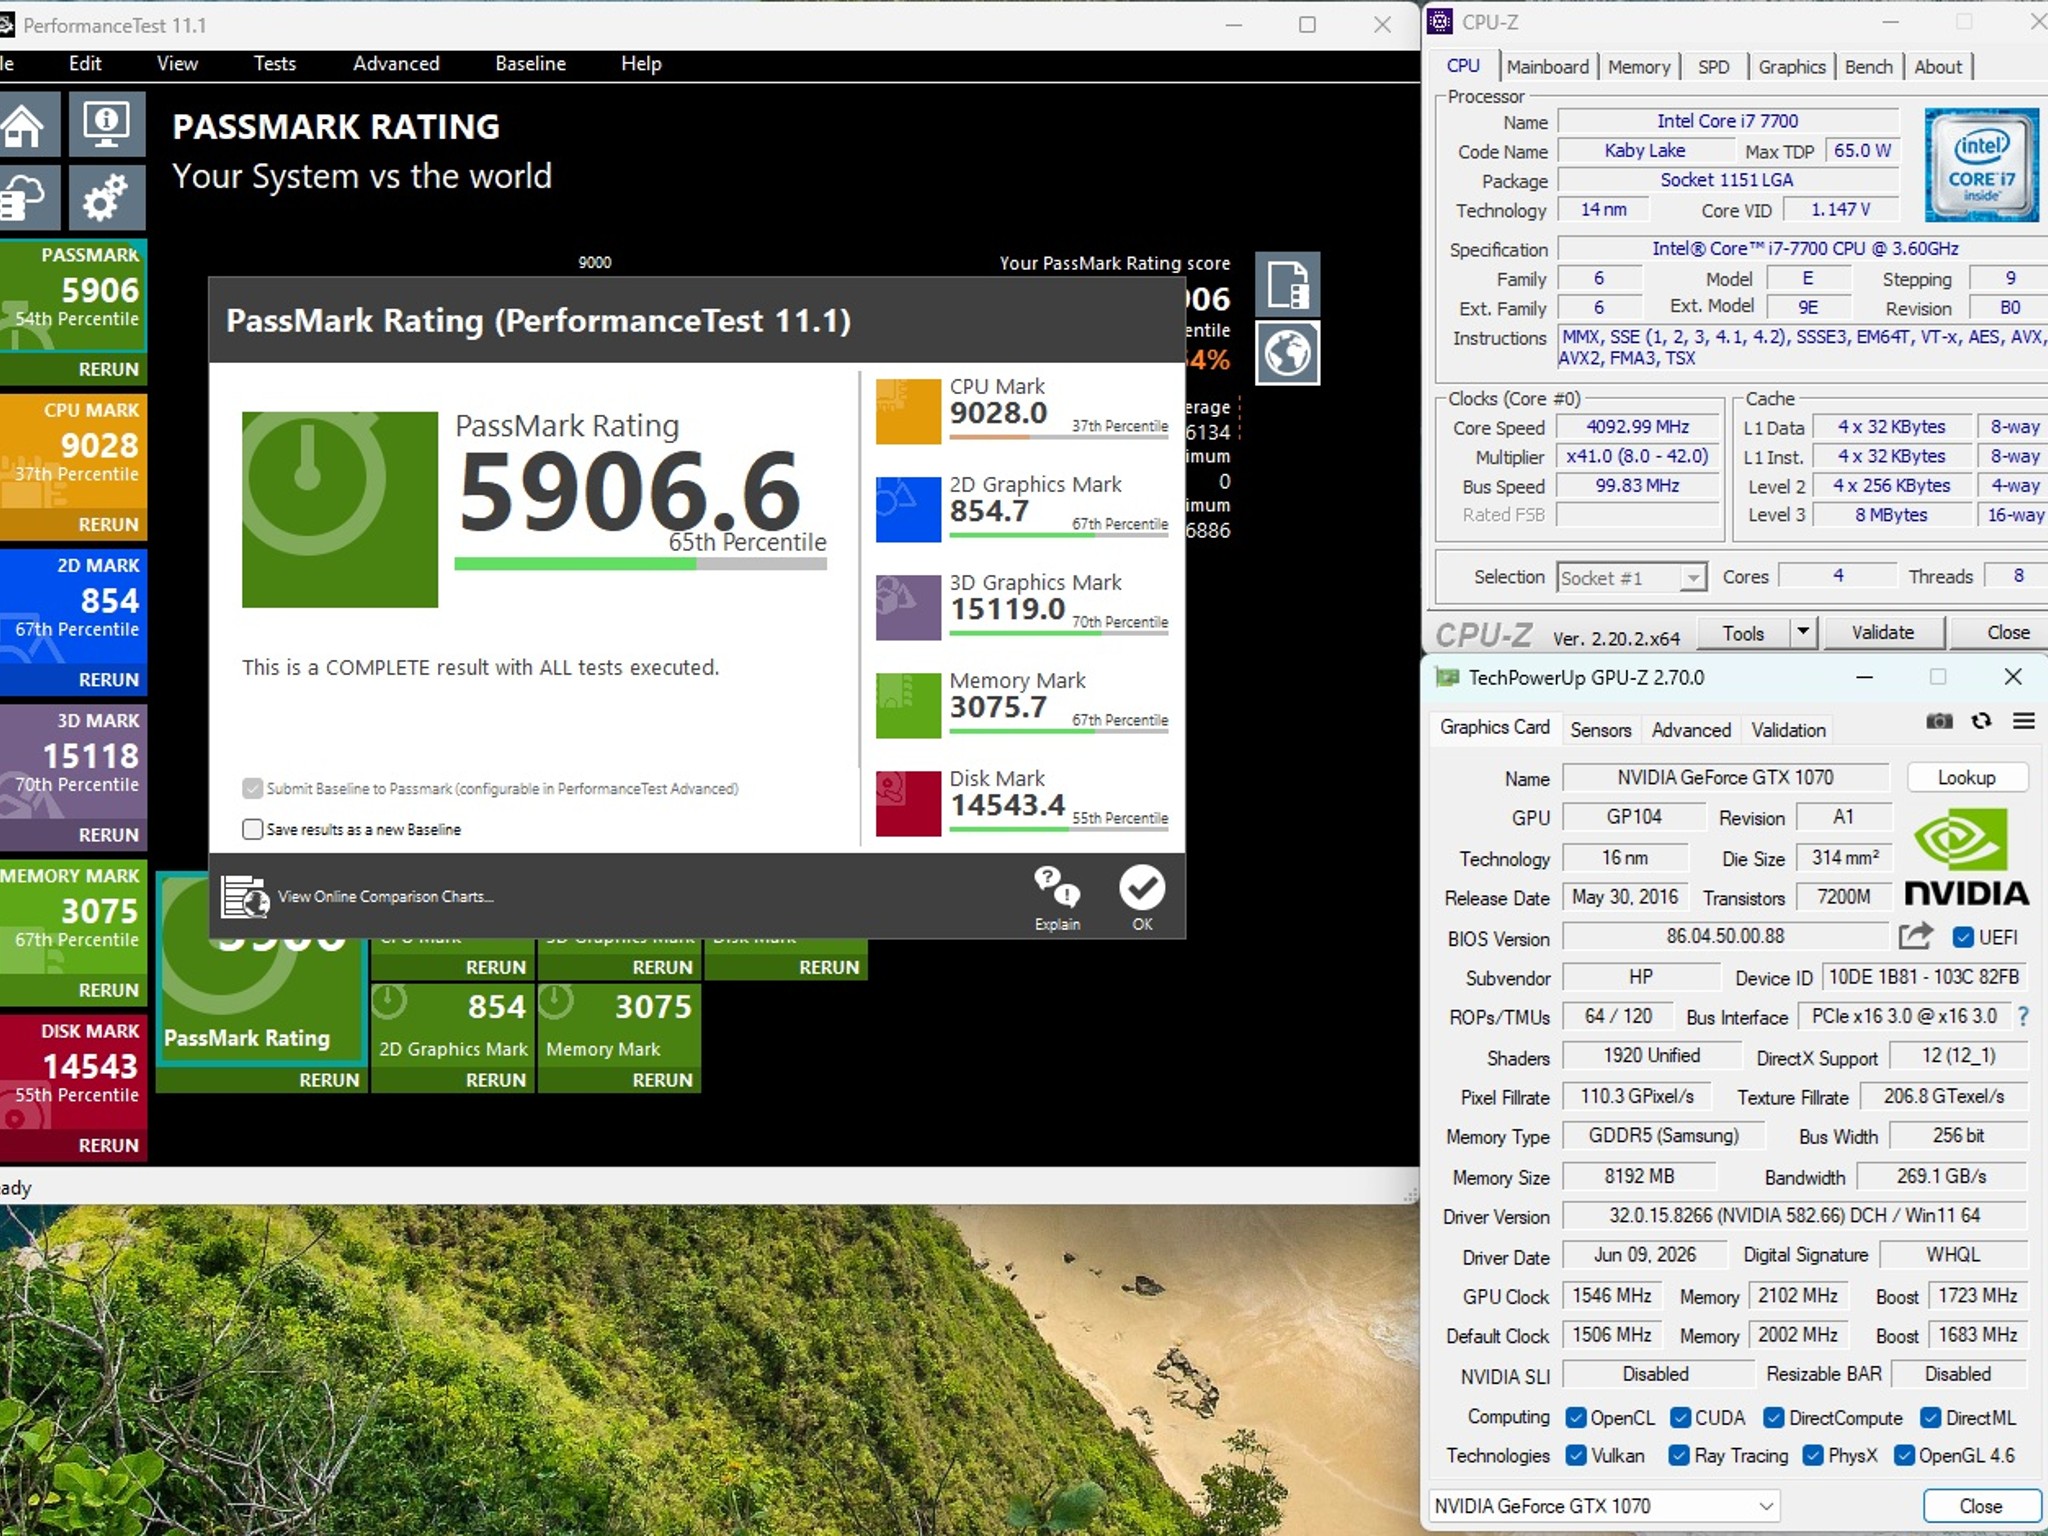Click the globe world comparison icon
This screenshot has width=2048, height=1536.
coord(1287,353)
